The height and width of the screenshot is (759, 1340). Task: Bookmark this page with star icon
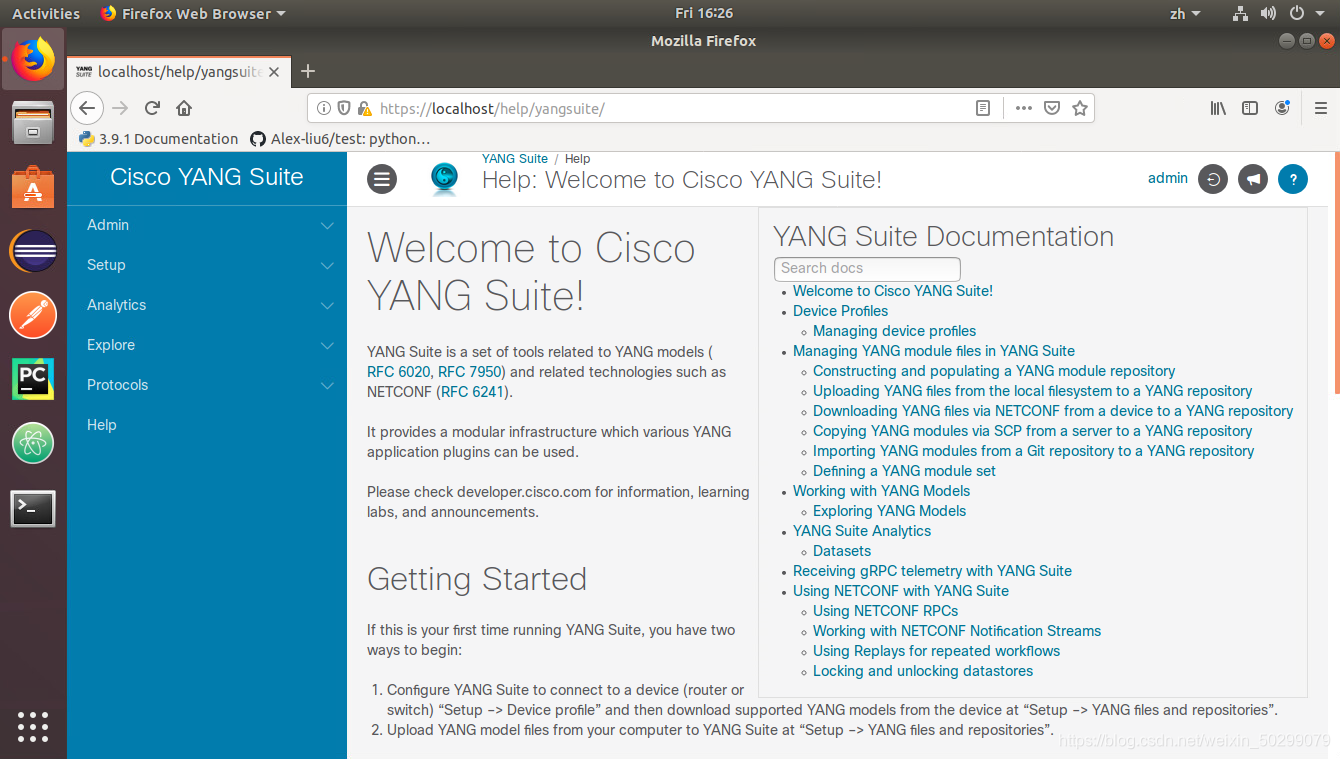1080,108
